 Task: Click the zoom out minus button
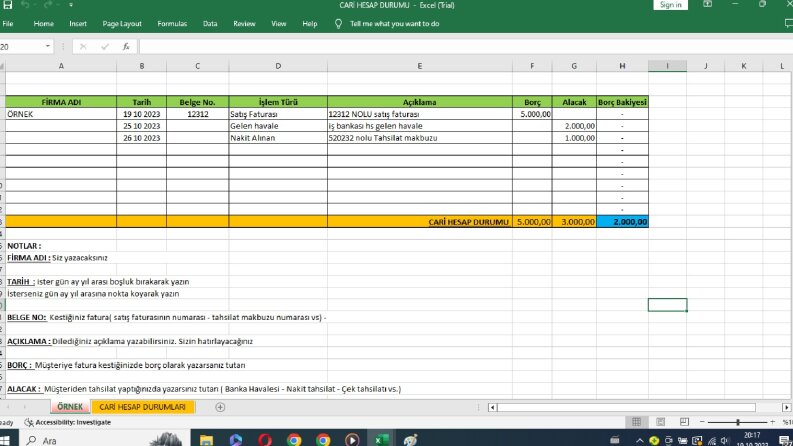click(x=702, y=422)
